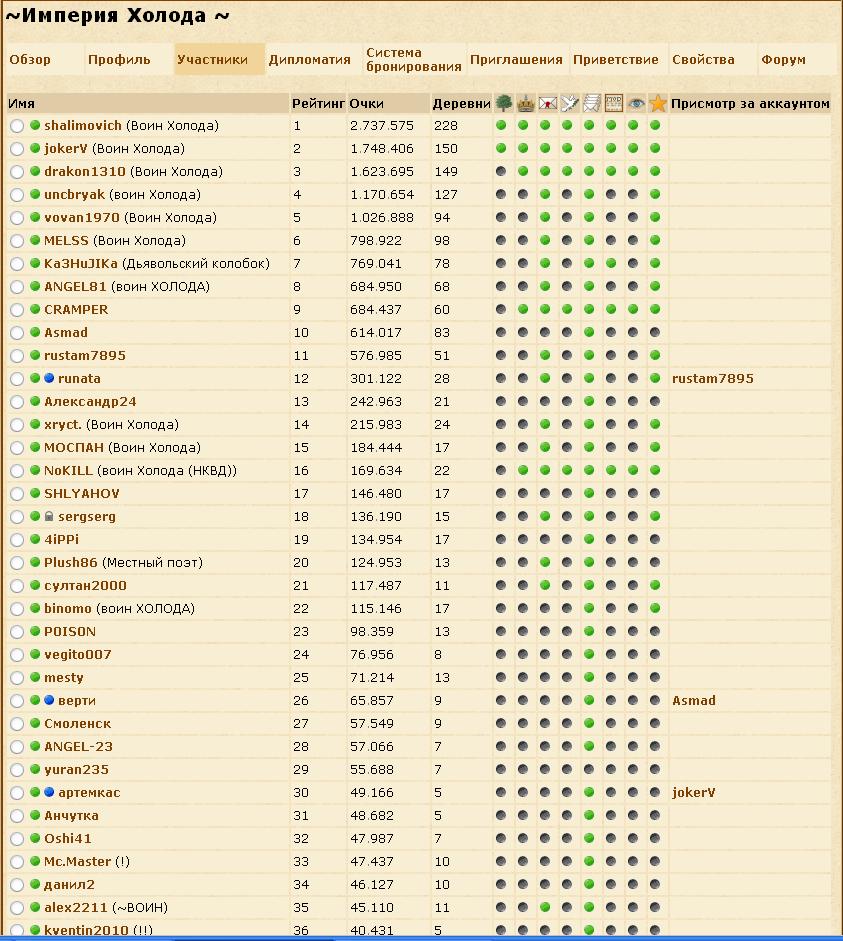Click gray founder dot in drakon1310 row
Viewport: 843px width, 941px height.
tap(501, 171)
